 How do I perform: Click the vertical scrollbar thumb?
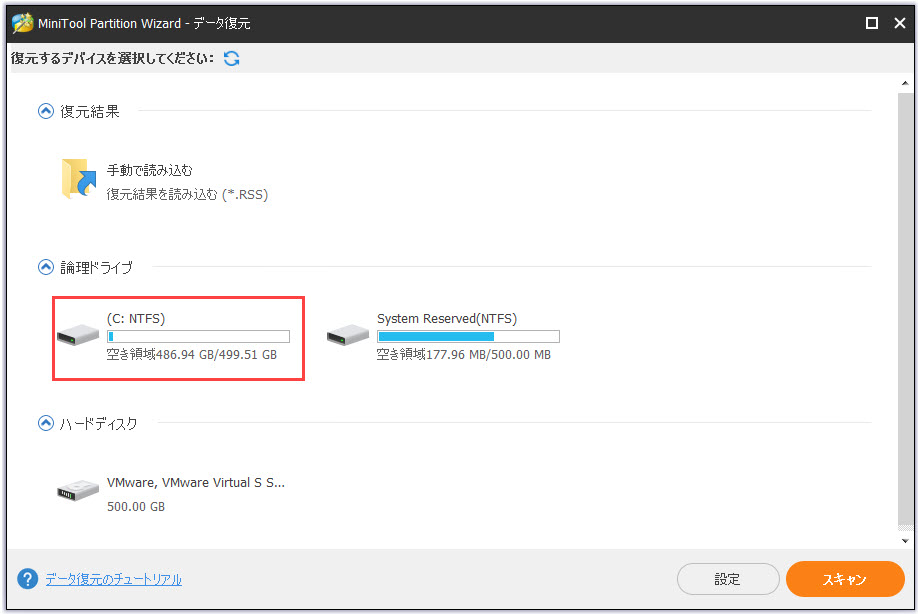(x=905, y=309)
